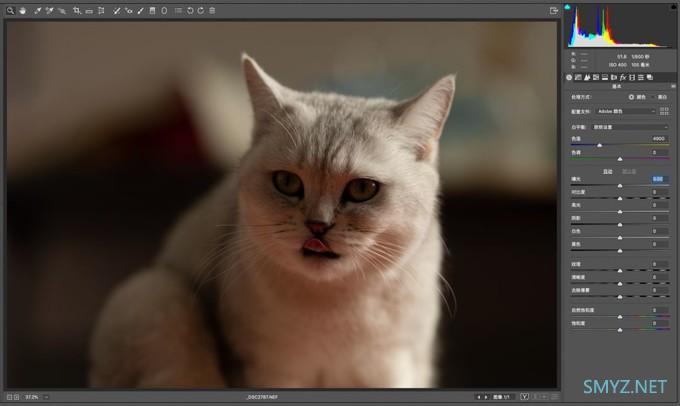Click the Whites slider handle
This screenshot has height=406, width=680.
[x=620, y=238]
